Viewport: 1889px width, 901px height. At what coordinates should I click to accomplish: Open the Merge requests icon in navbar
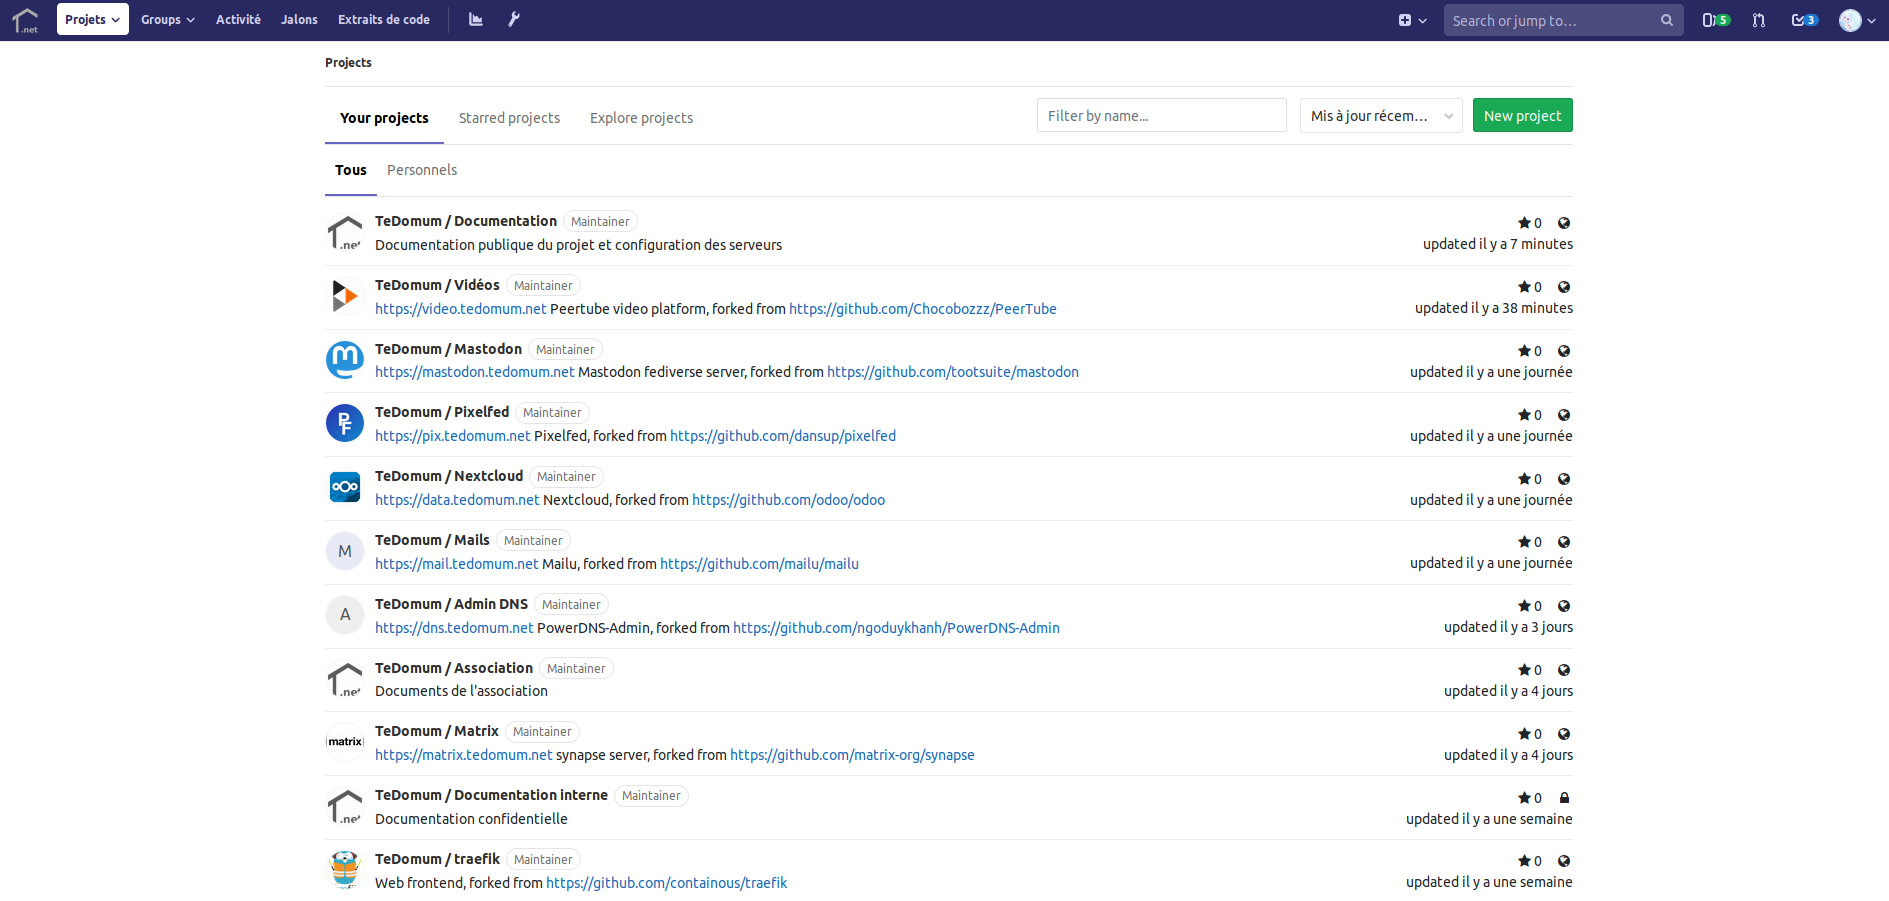[1759, 20]
